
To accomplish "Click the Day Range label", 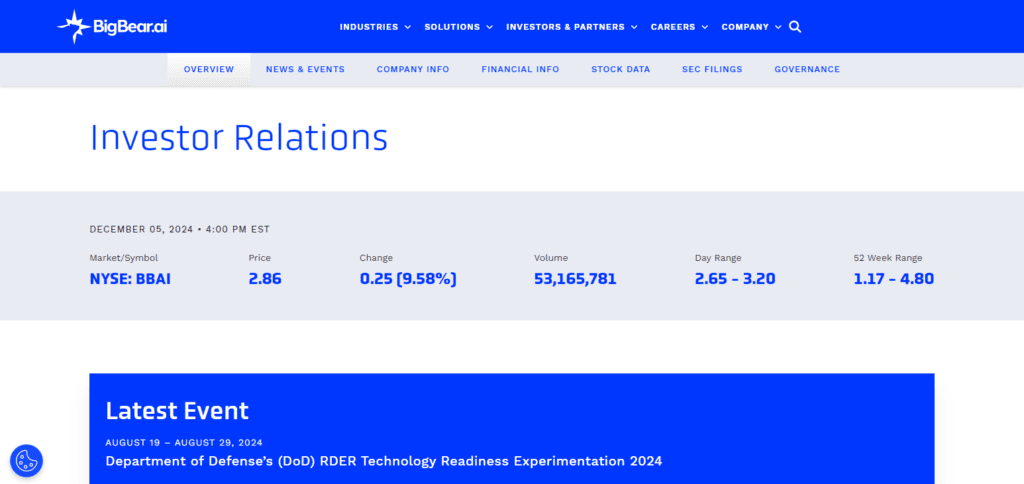I will tap(718, 258).
